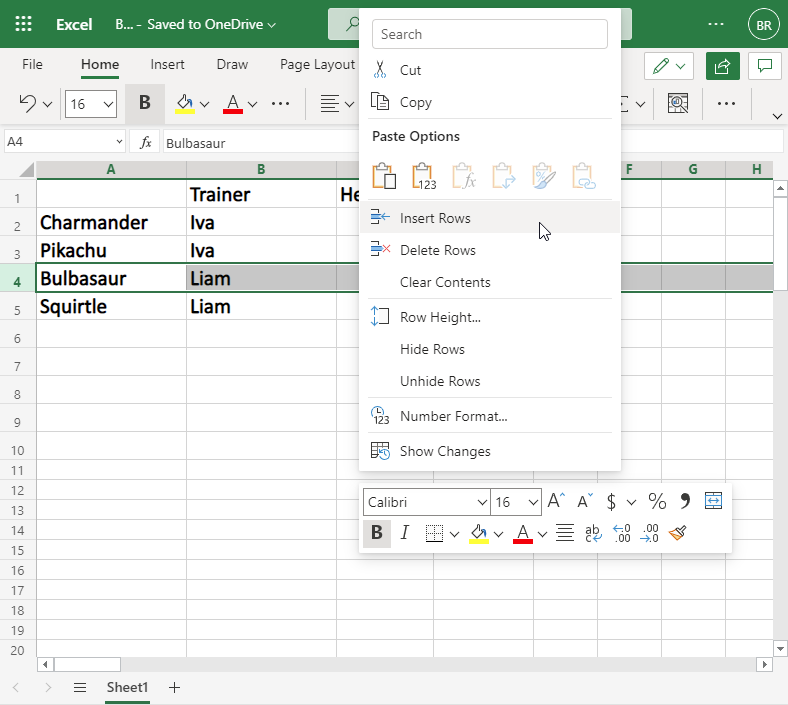This screenshot has height=705, width=788.
Task: Click the Paste Values icon in Paste Options
Action: click(424, 177)
